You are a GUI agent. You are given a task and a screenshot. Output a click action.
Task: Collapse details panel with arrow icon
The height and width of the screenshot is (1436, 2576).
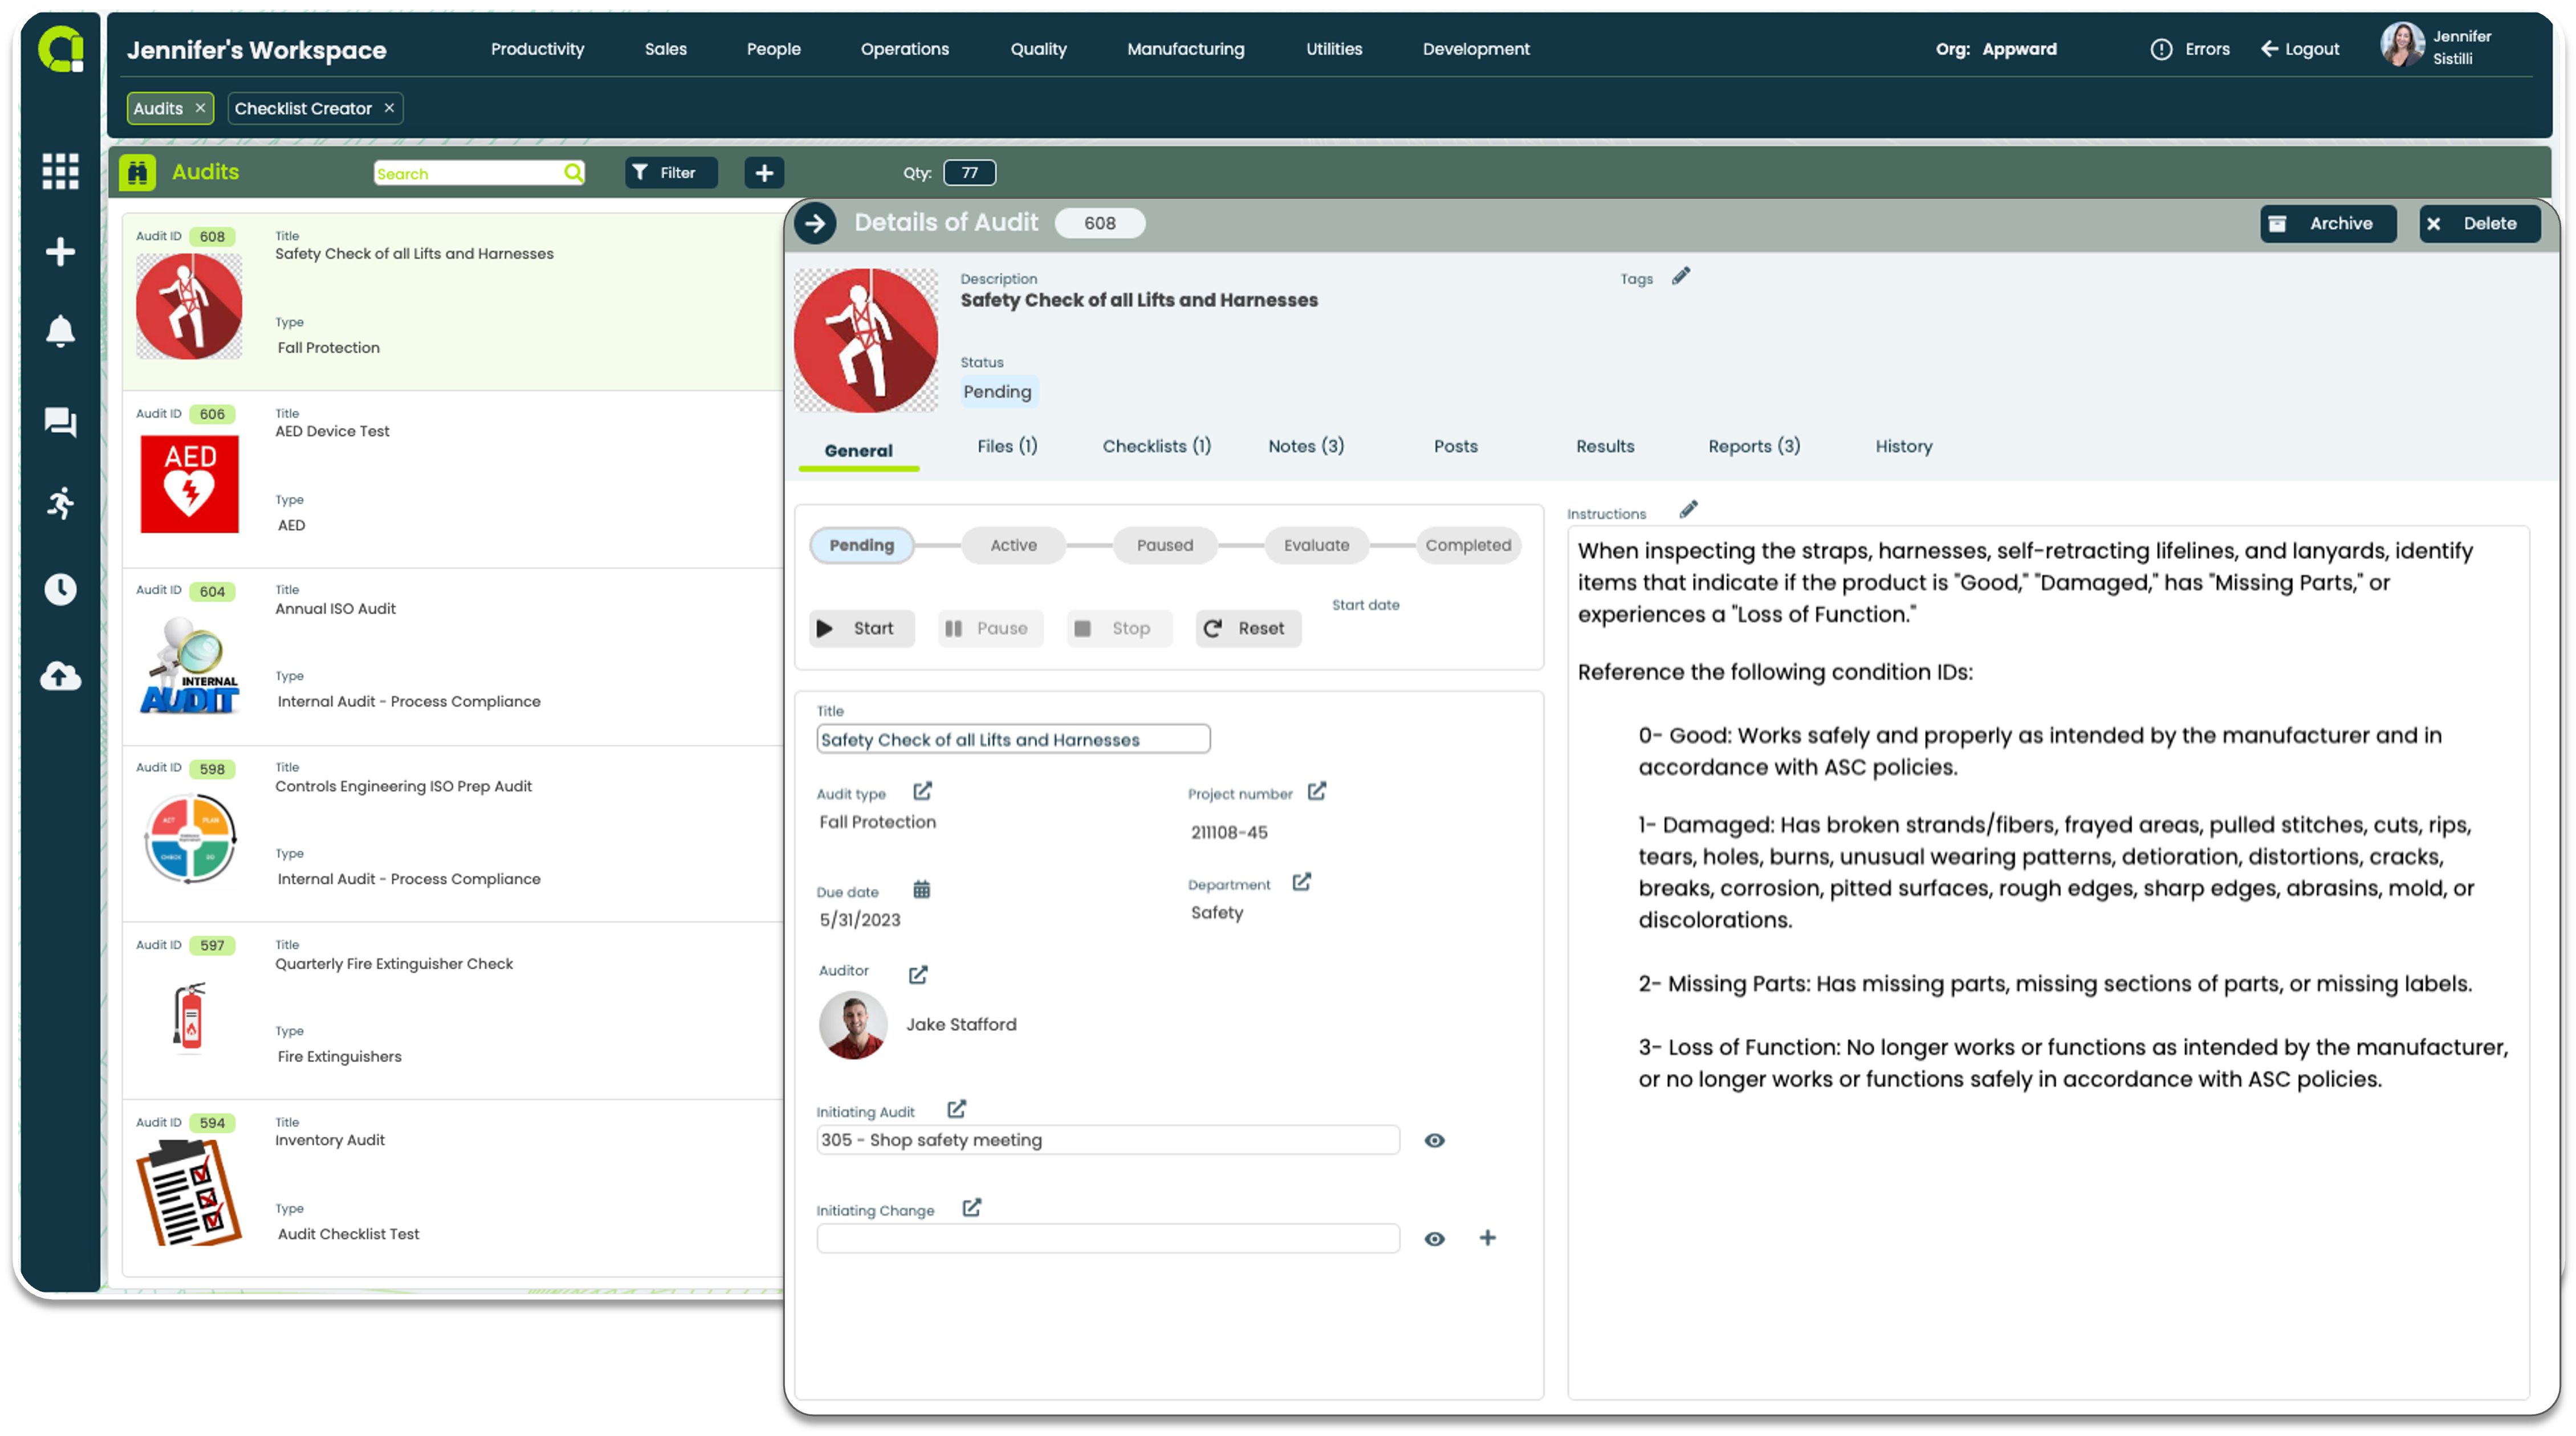[815, 223]
